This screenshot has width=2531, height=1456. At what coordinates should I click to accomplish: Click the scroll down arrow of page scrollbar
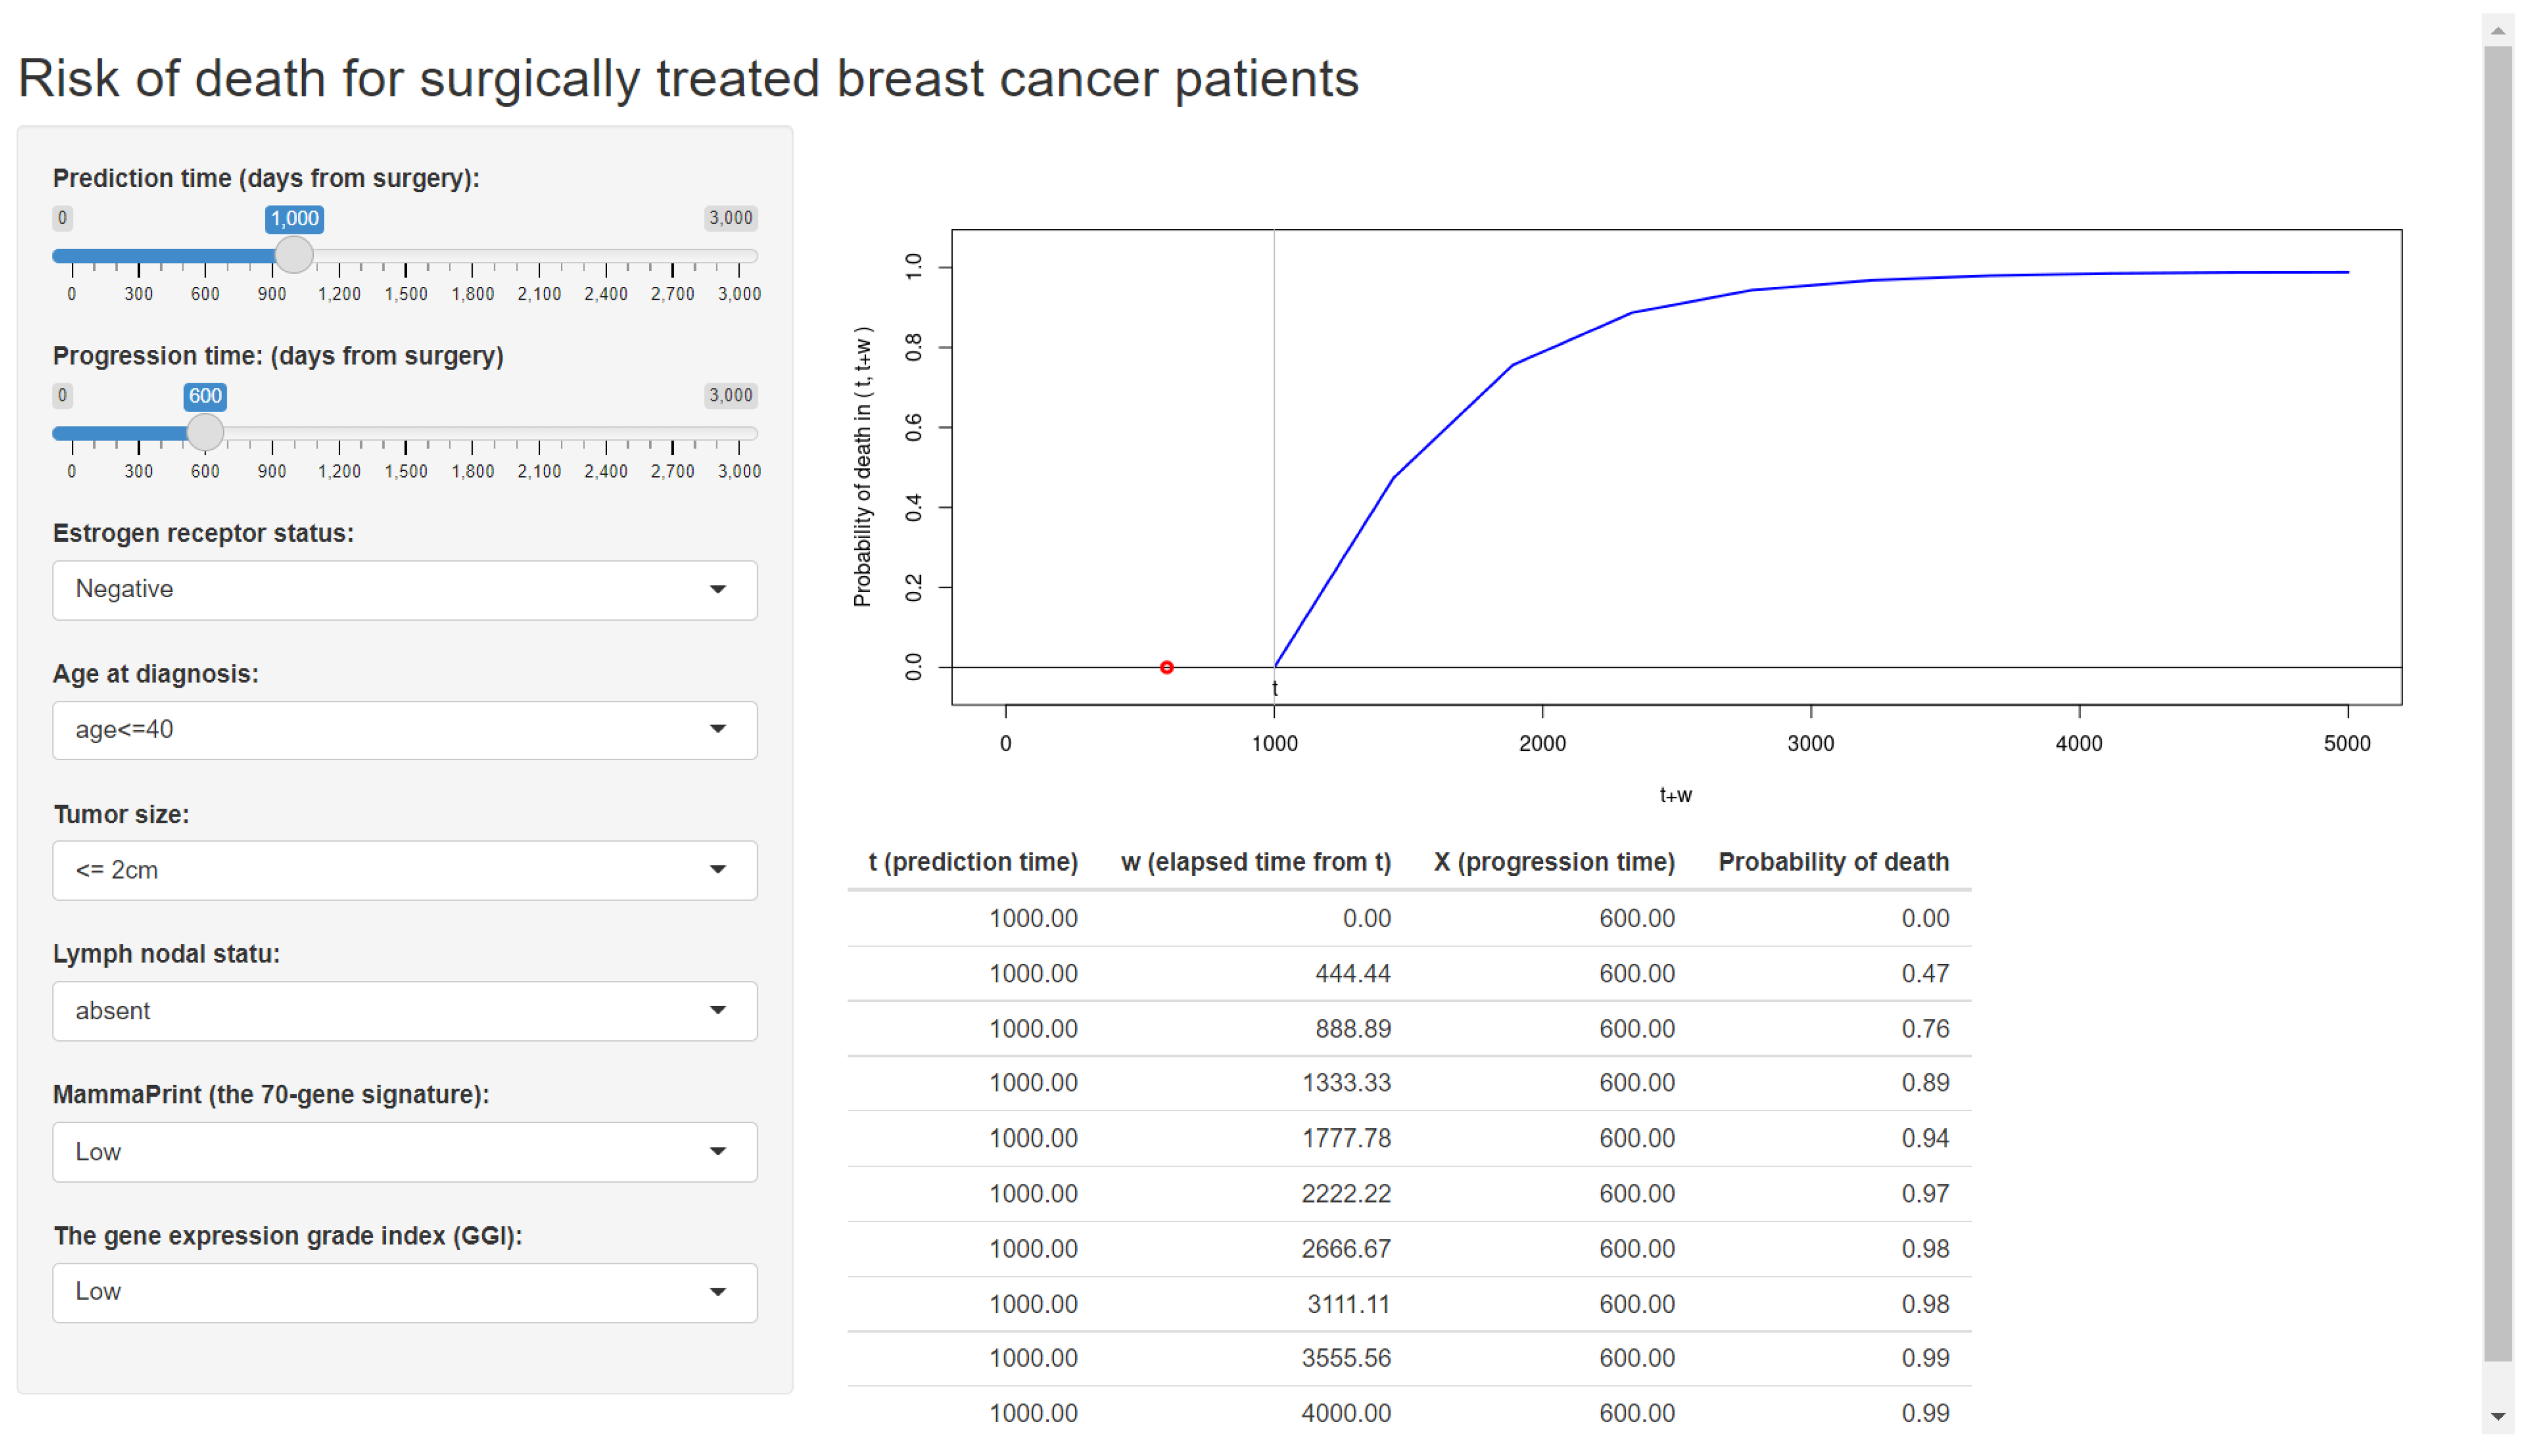click(x=2497, y=1416)
